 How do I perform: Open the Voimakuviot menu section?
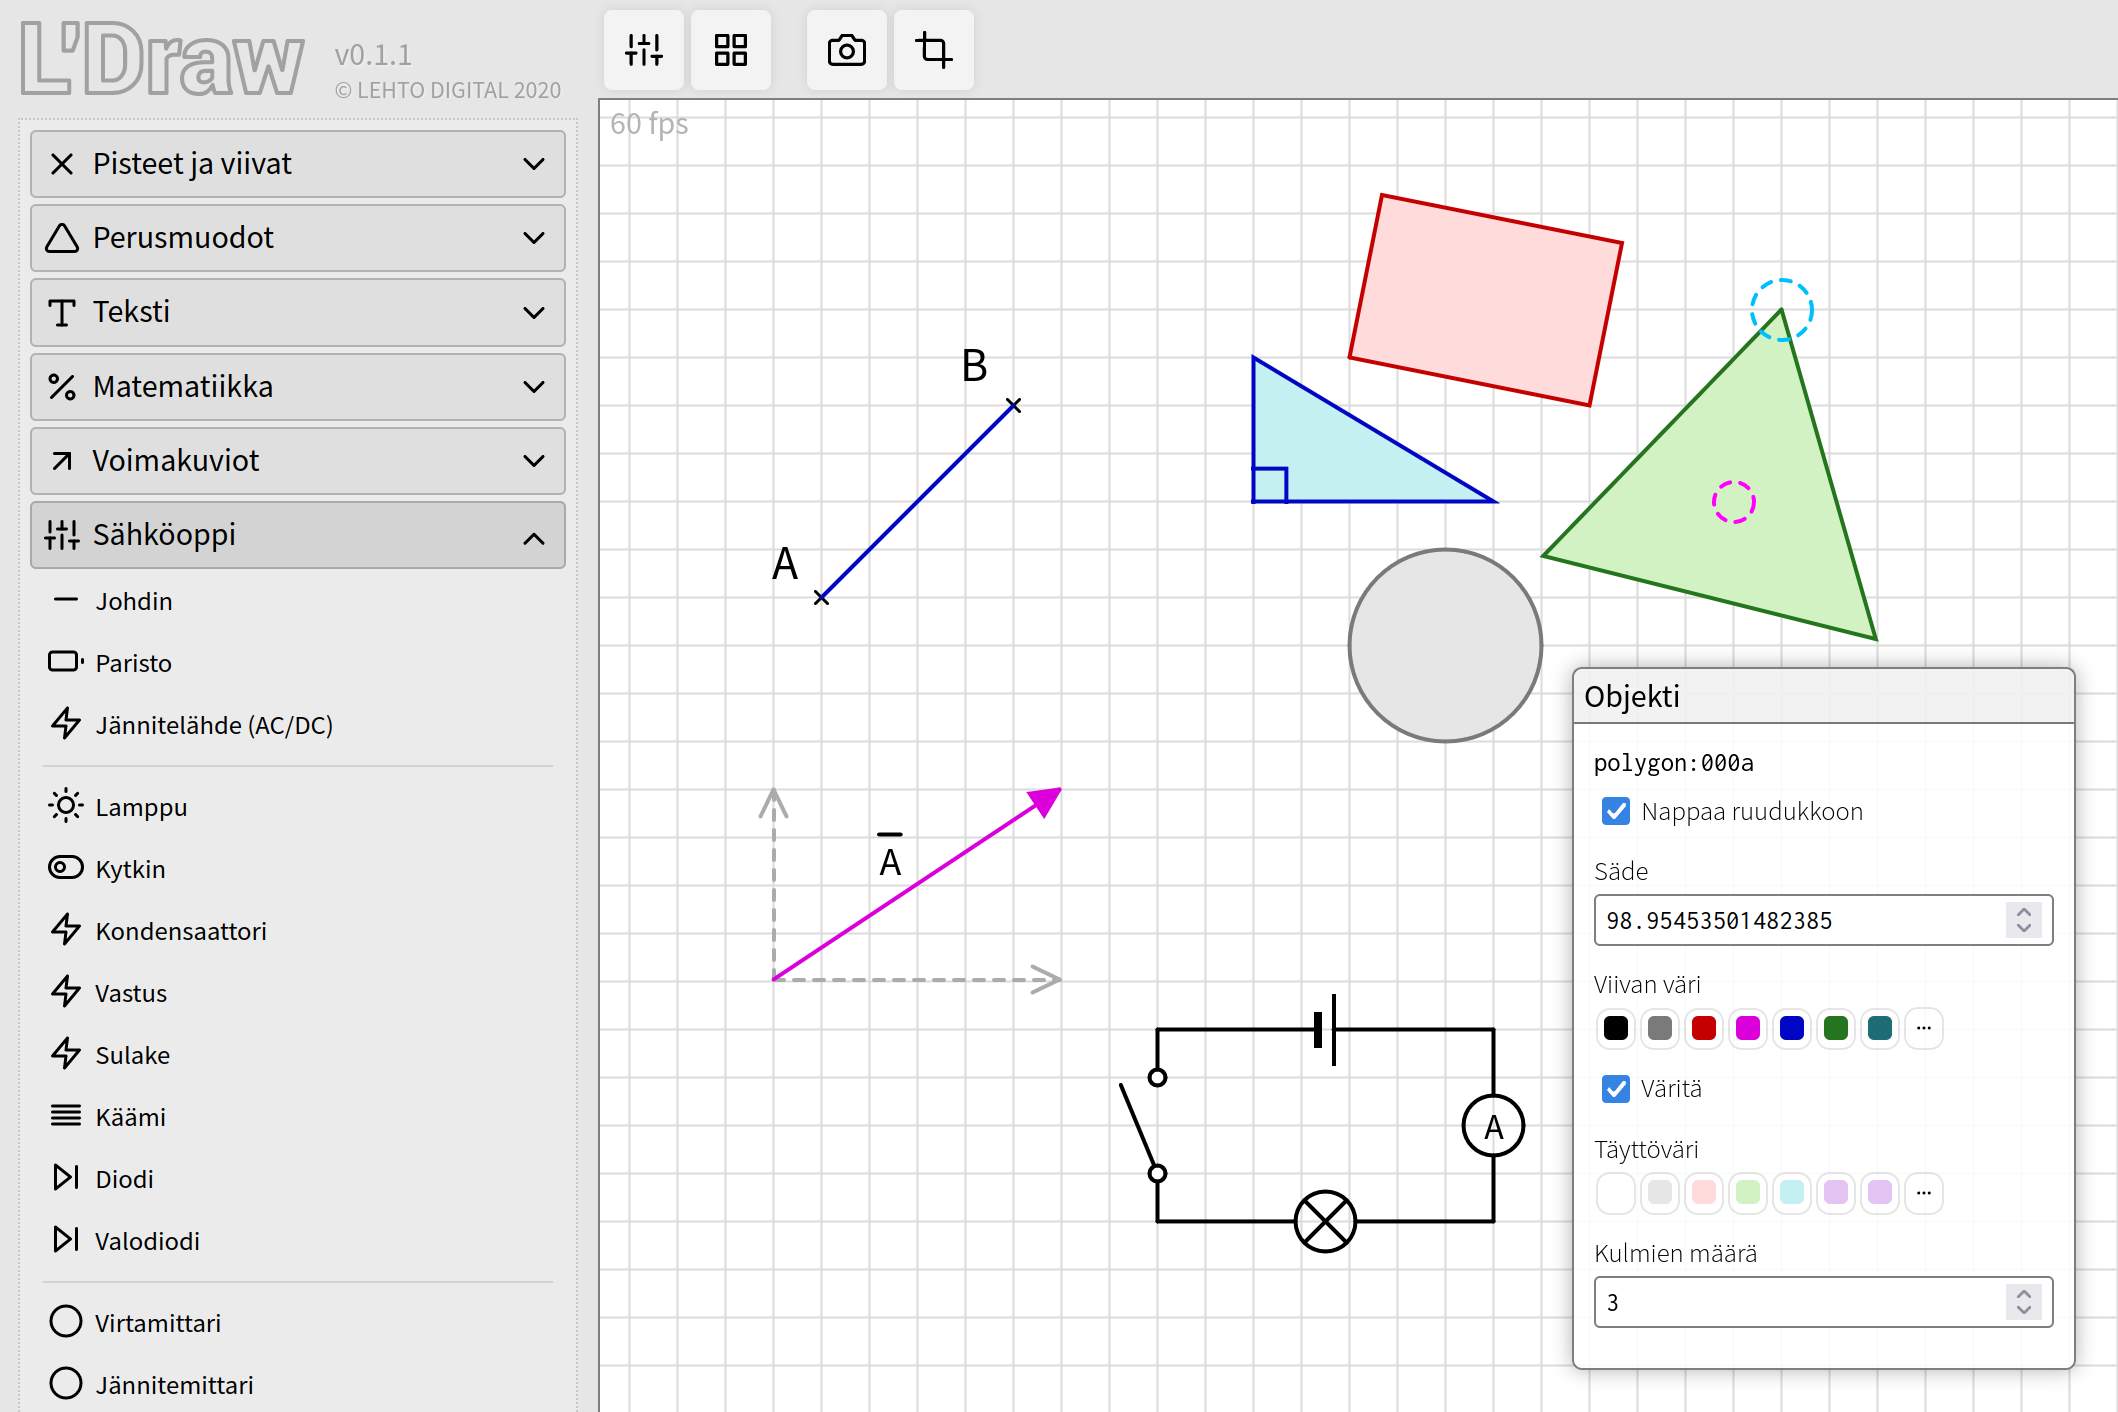(x=297, y=461)
